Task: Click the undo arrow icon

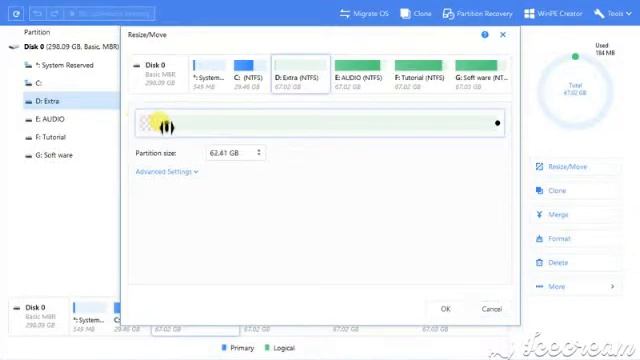Action: tap(38, 13)
